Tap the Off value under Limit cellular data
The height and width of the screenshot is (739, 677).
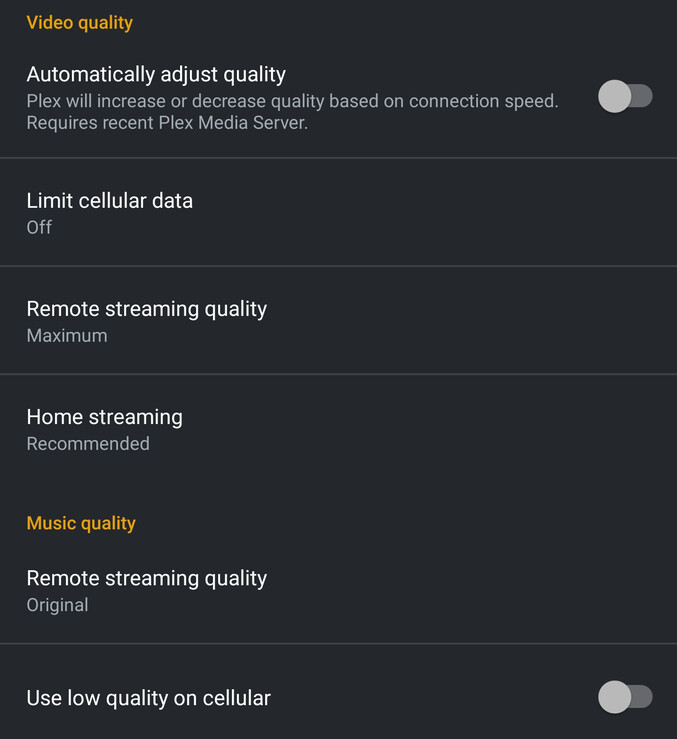(39, 227)
